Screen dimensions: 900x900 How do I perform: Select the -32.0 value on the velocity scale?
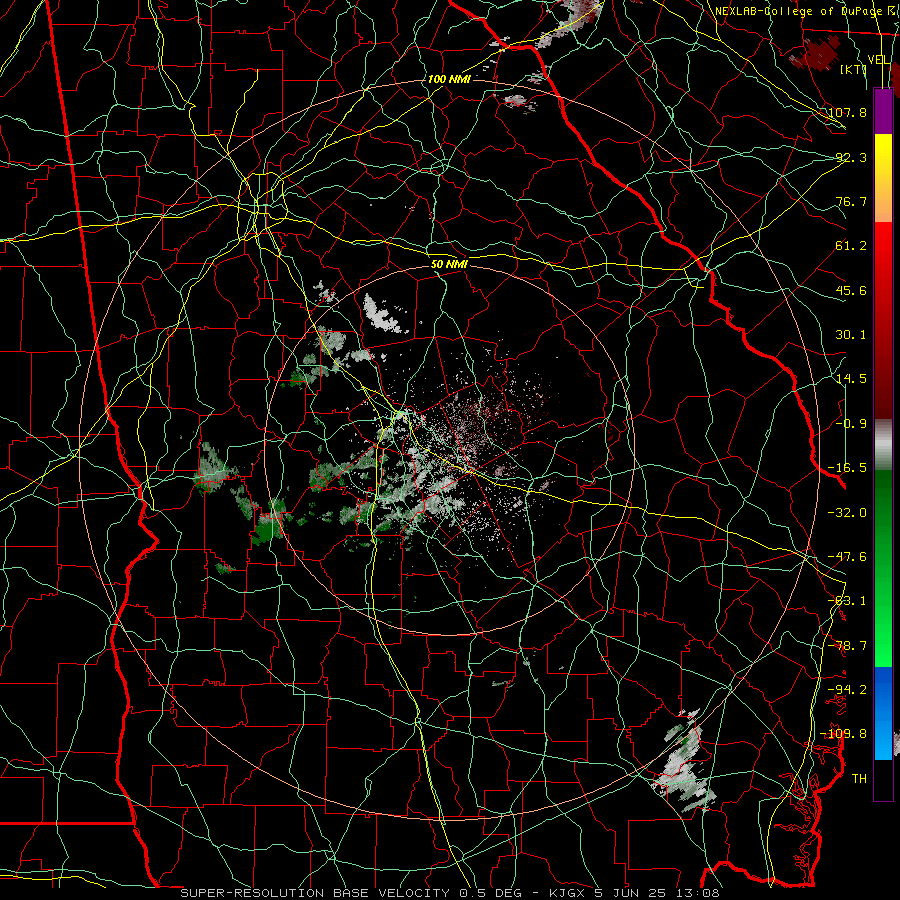coord(848,513)
